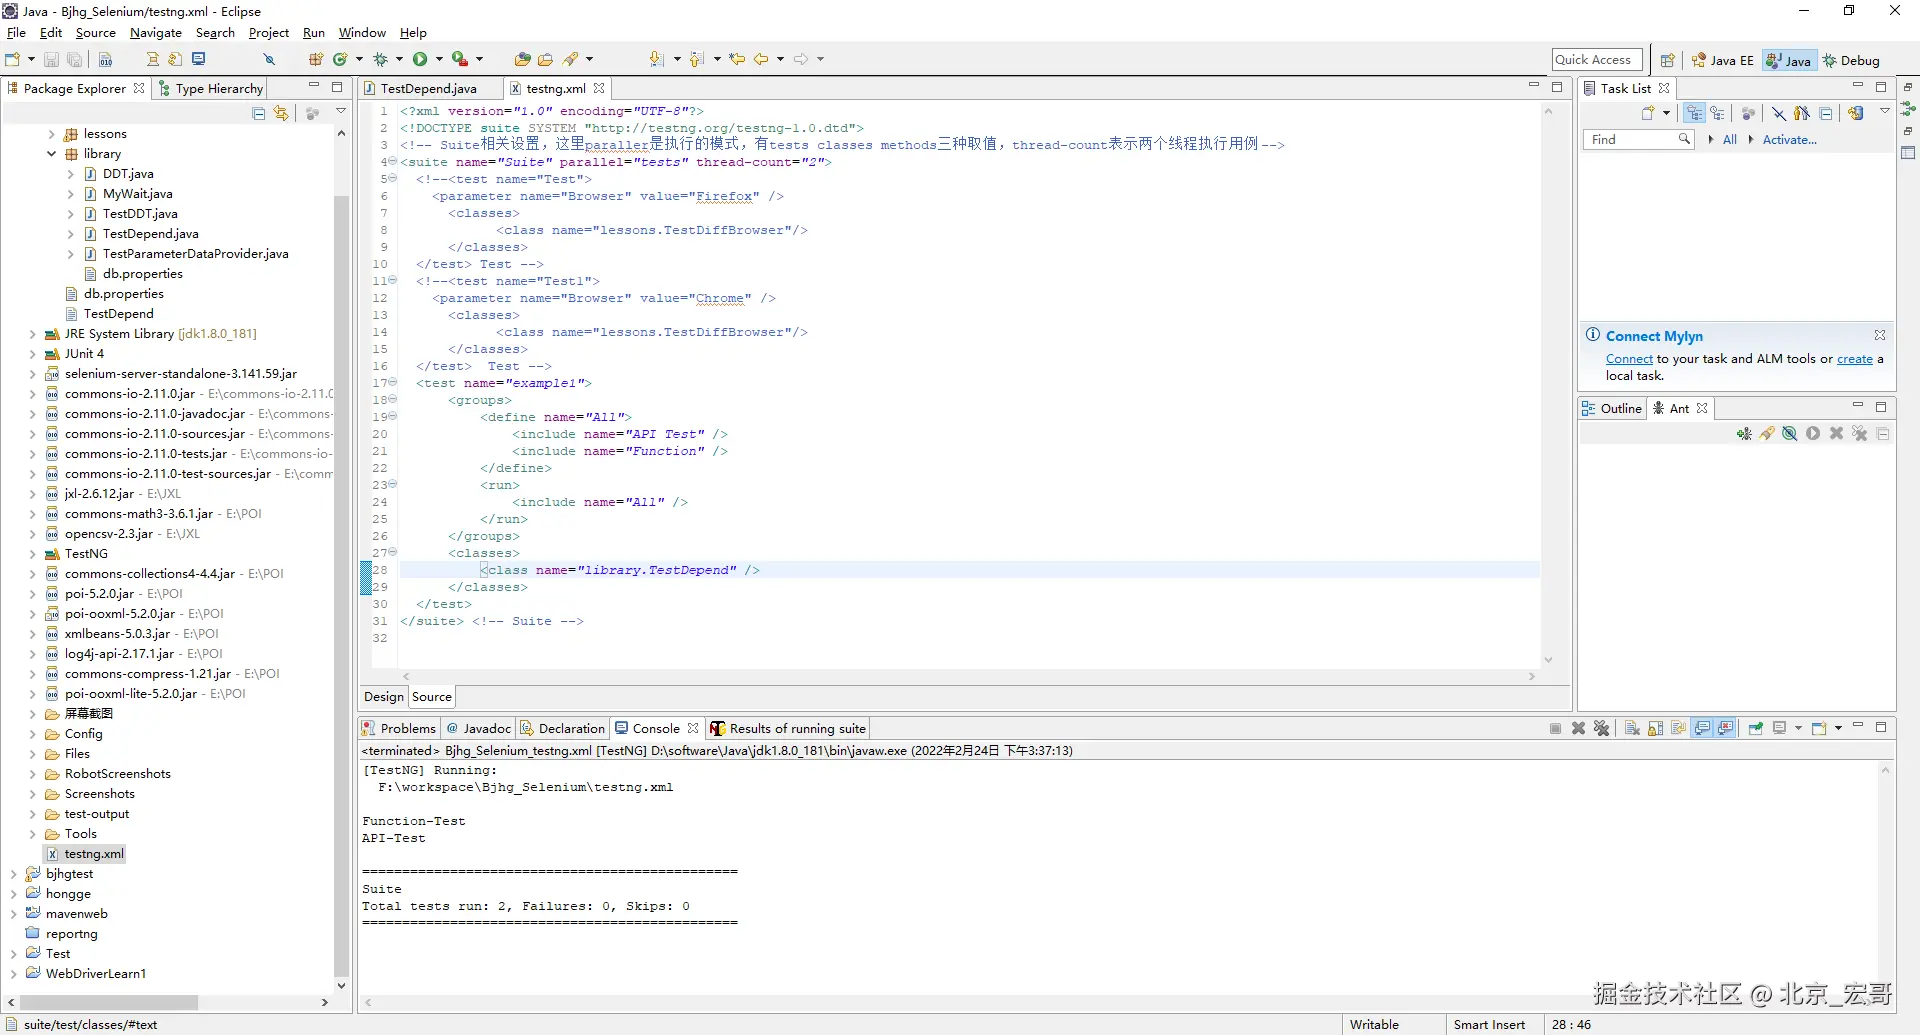Screen dimensions: 1920x1035
Task: Click the Back navigation arrow in toolbar
Action: 761,60
